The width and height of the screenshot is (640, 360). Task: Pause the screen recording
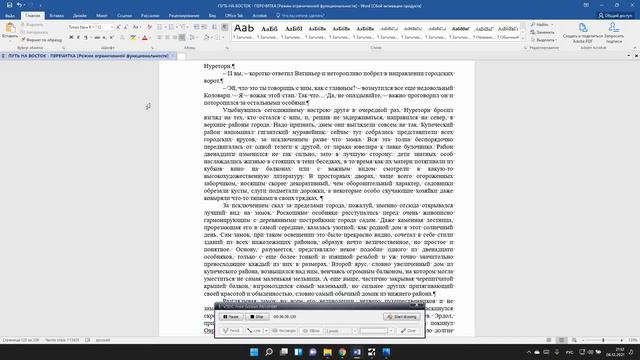231,317
